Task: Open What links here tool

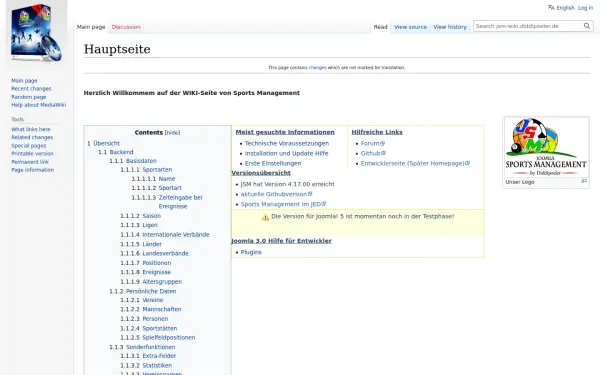Action: tap(31, 129)
